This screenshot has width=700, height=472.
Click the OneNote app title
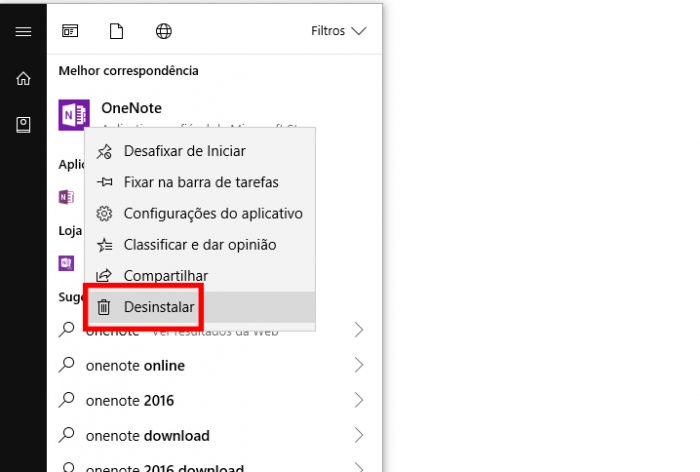pos(132,108)
